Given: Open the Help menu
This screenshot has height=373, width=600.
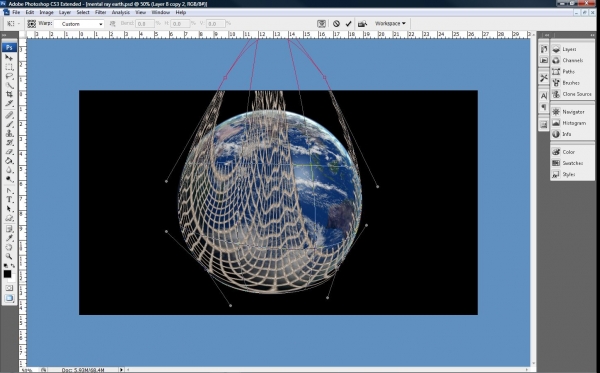Looking at the screenshot, I should [x=181, y=12].
